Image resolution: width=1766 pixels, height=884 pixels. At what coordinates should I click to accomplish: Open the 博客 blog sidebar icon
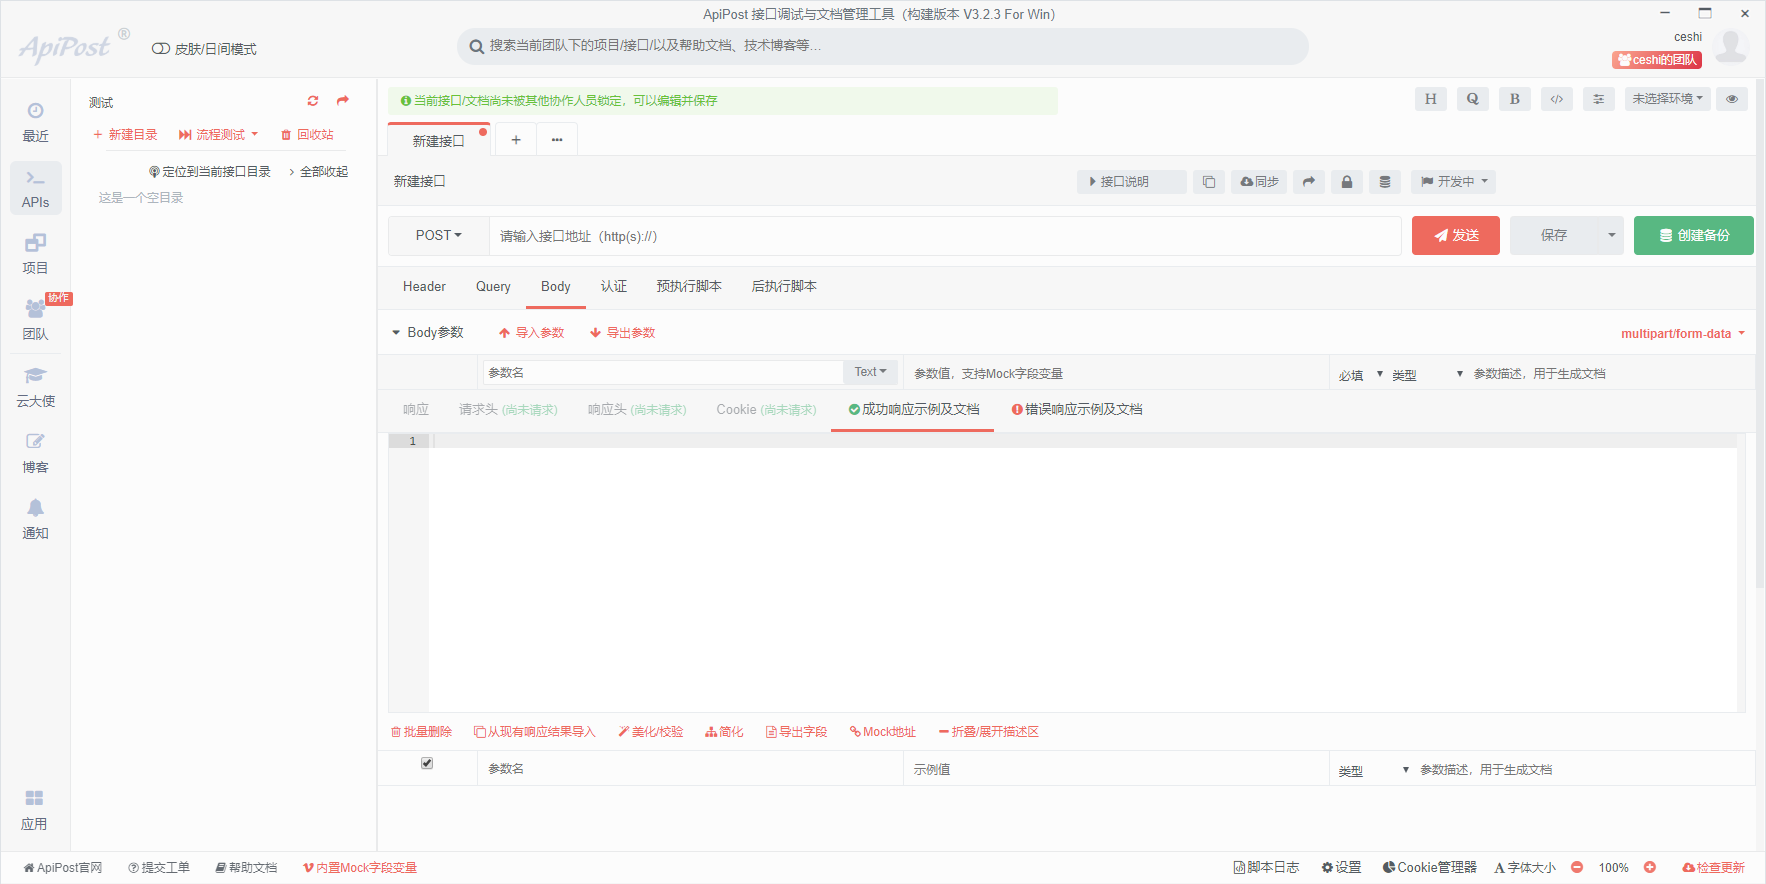(35, 453)
